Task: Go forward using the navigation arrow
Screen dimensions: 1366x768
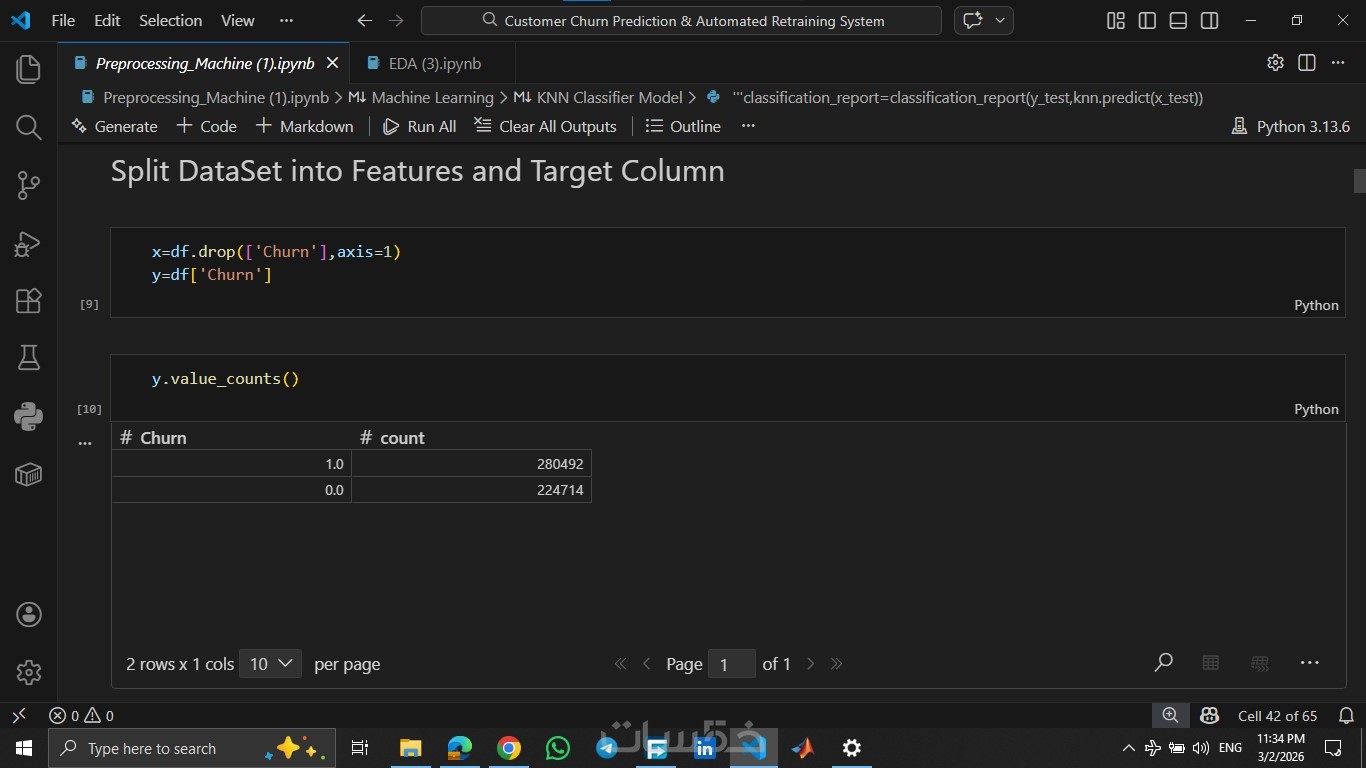Action: click(x=396, y=20)
